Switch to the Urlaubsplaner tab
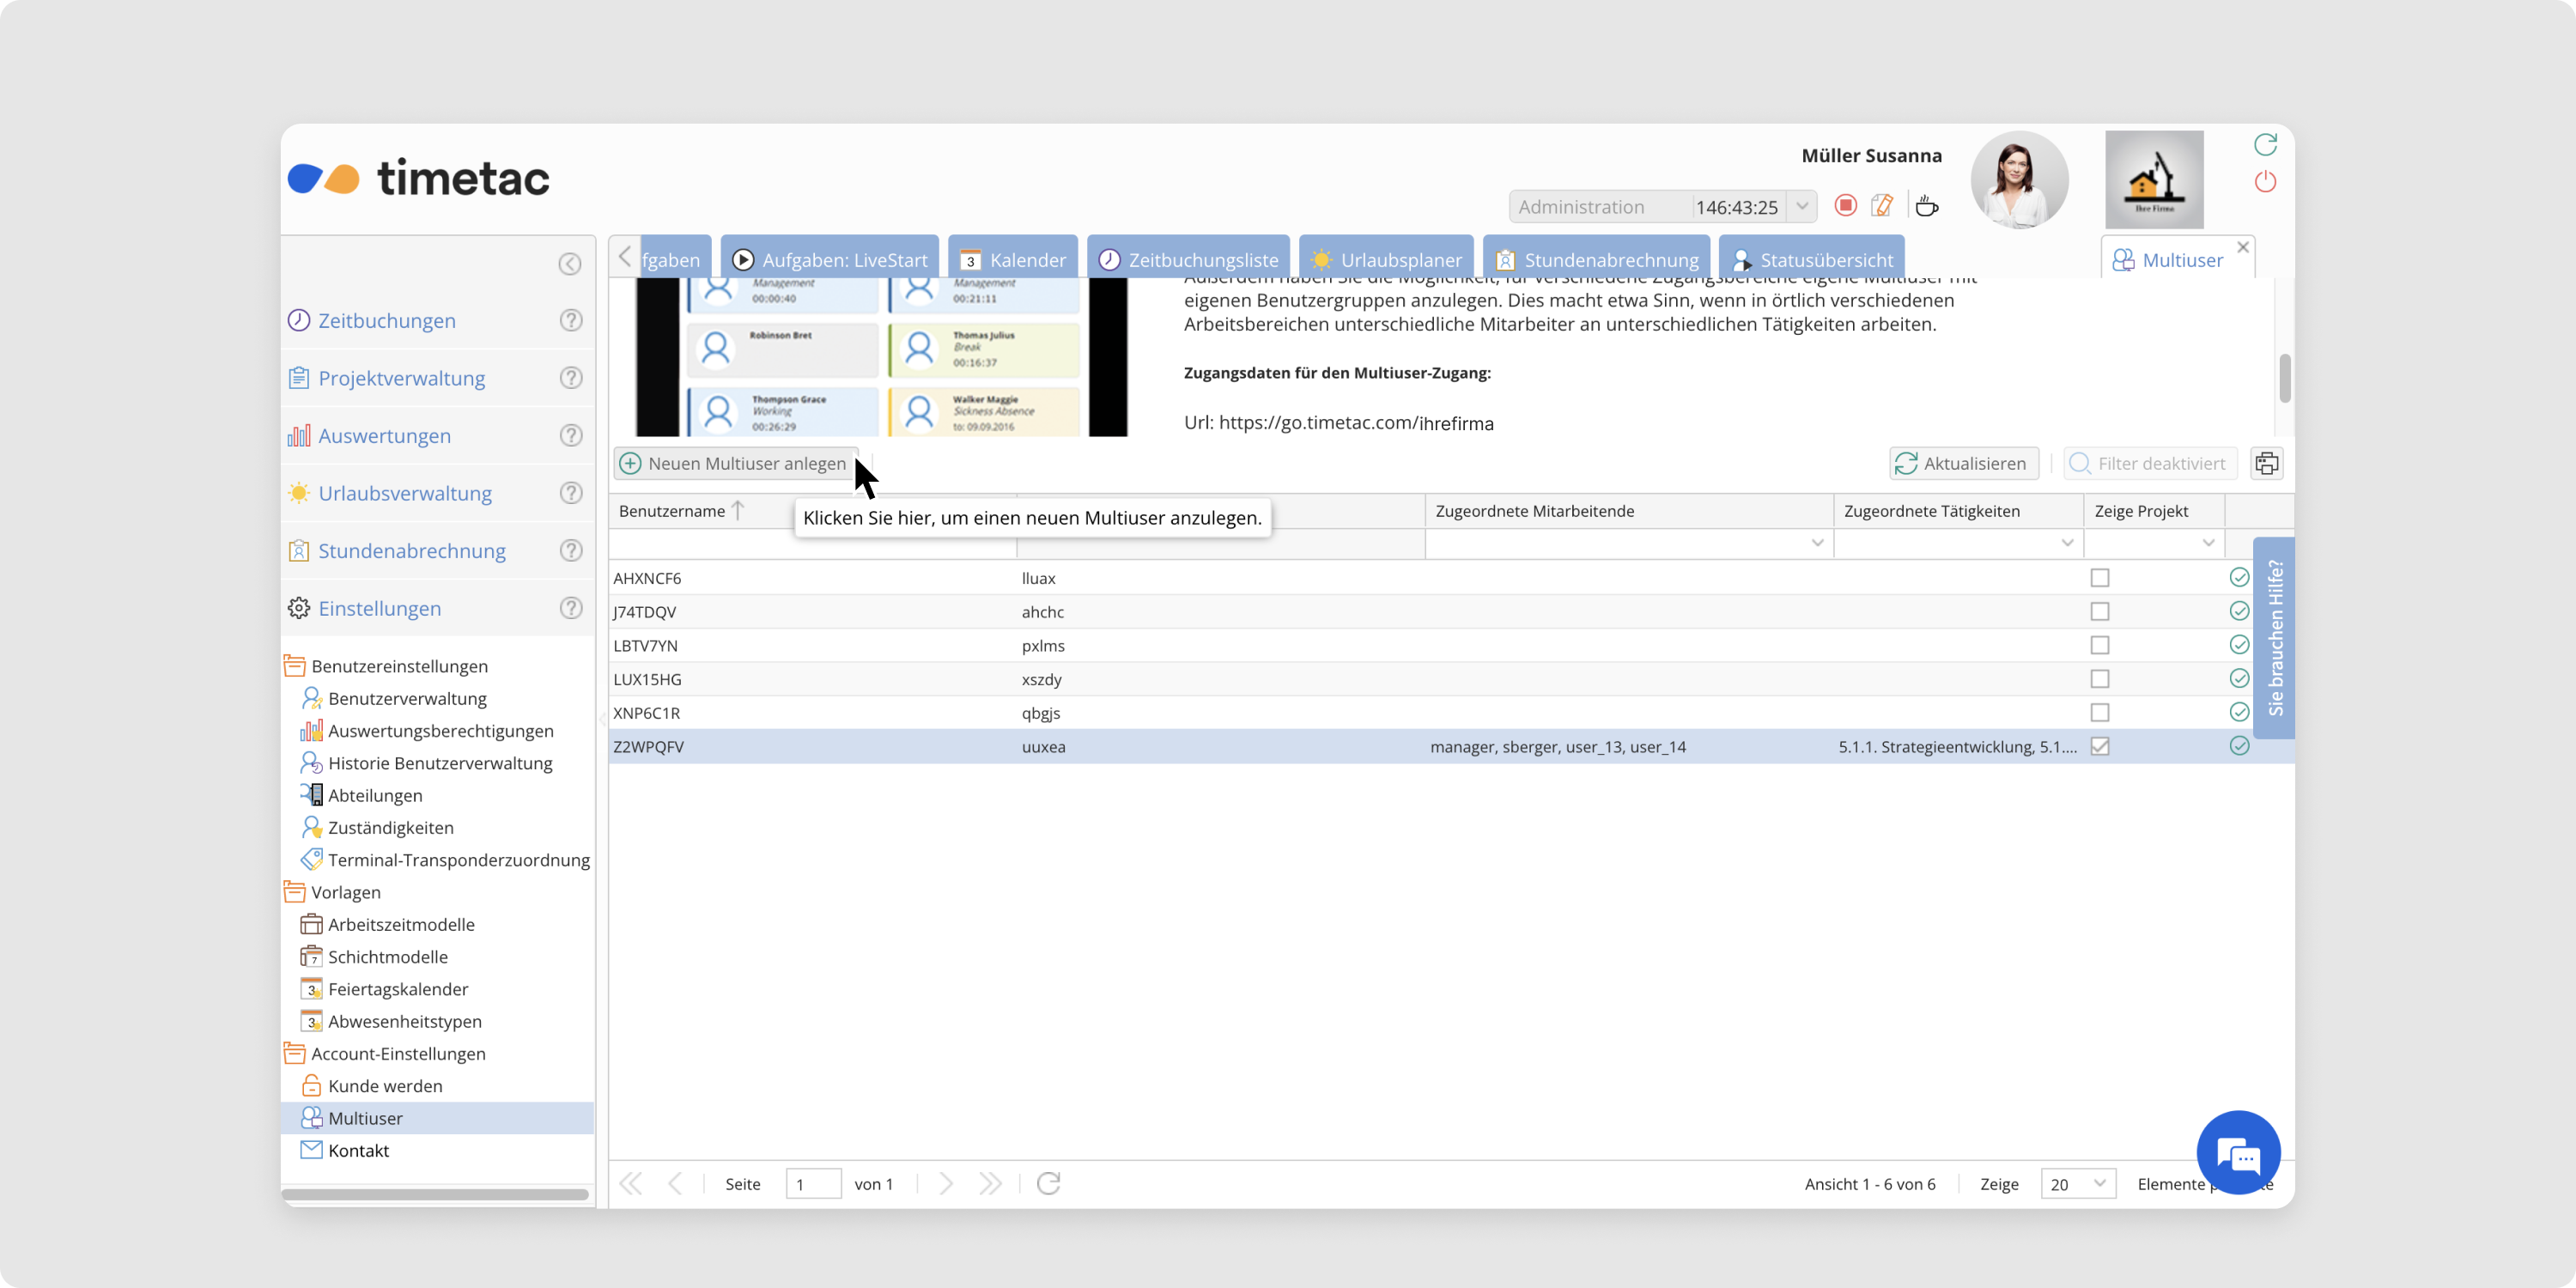The height and width of the screenshot is (1288, 2576). (x=1386, y=260)
